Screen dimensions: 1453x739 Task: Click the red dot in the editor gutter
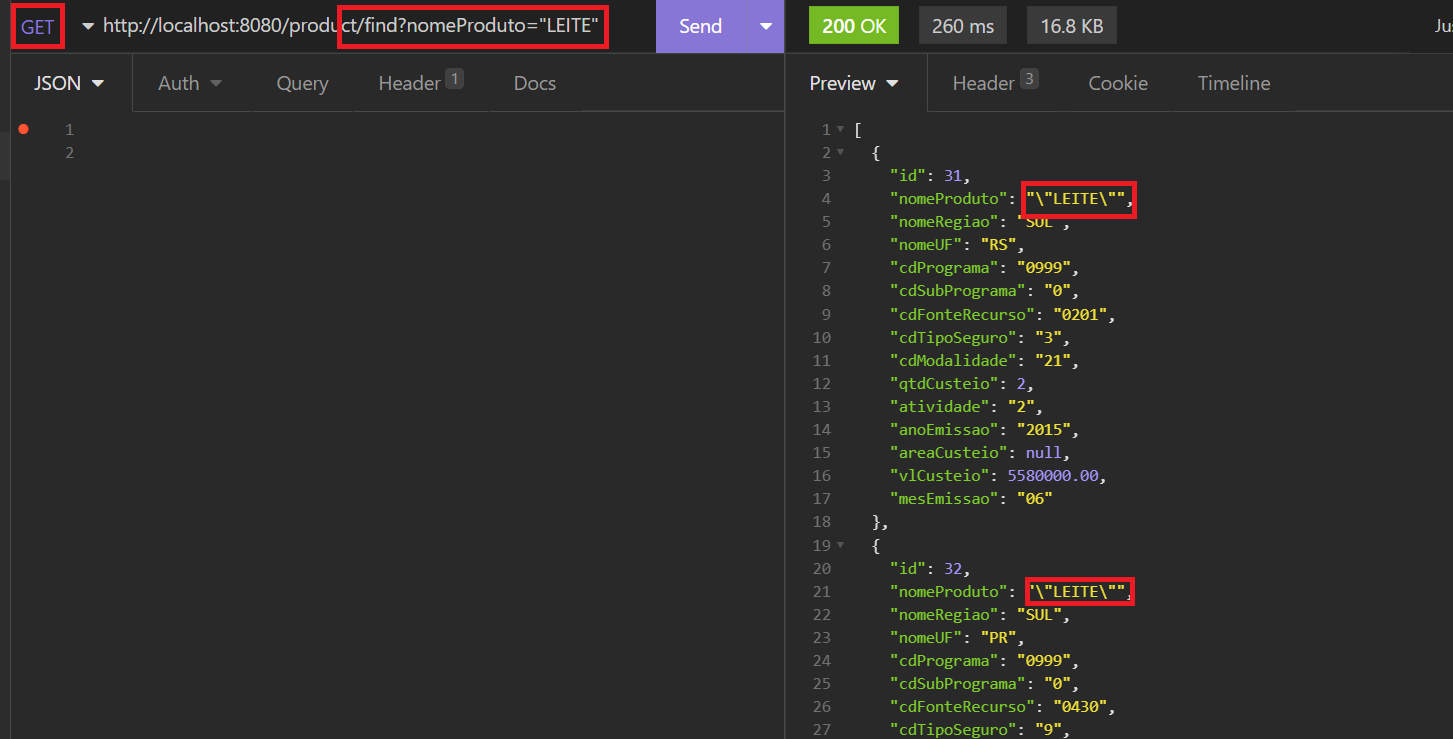pos(25,129)
